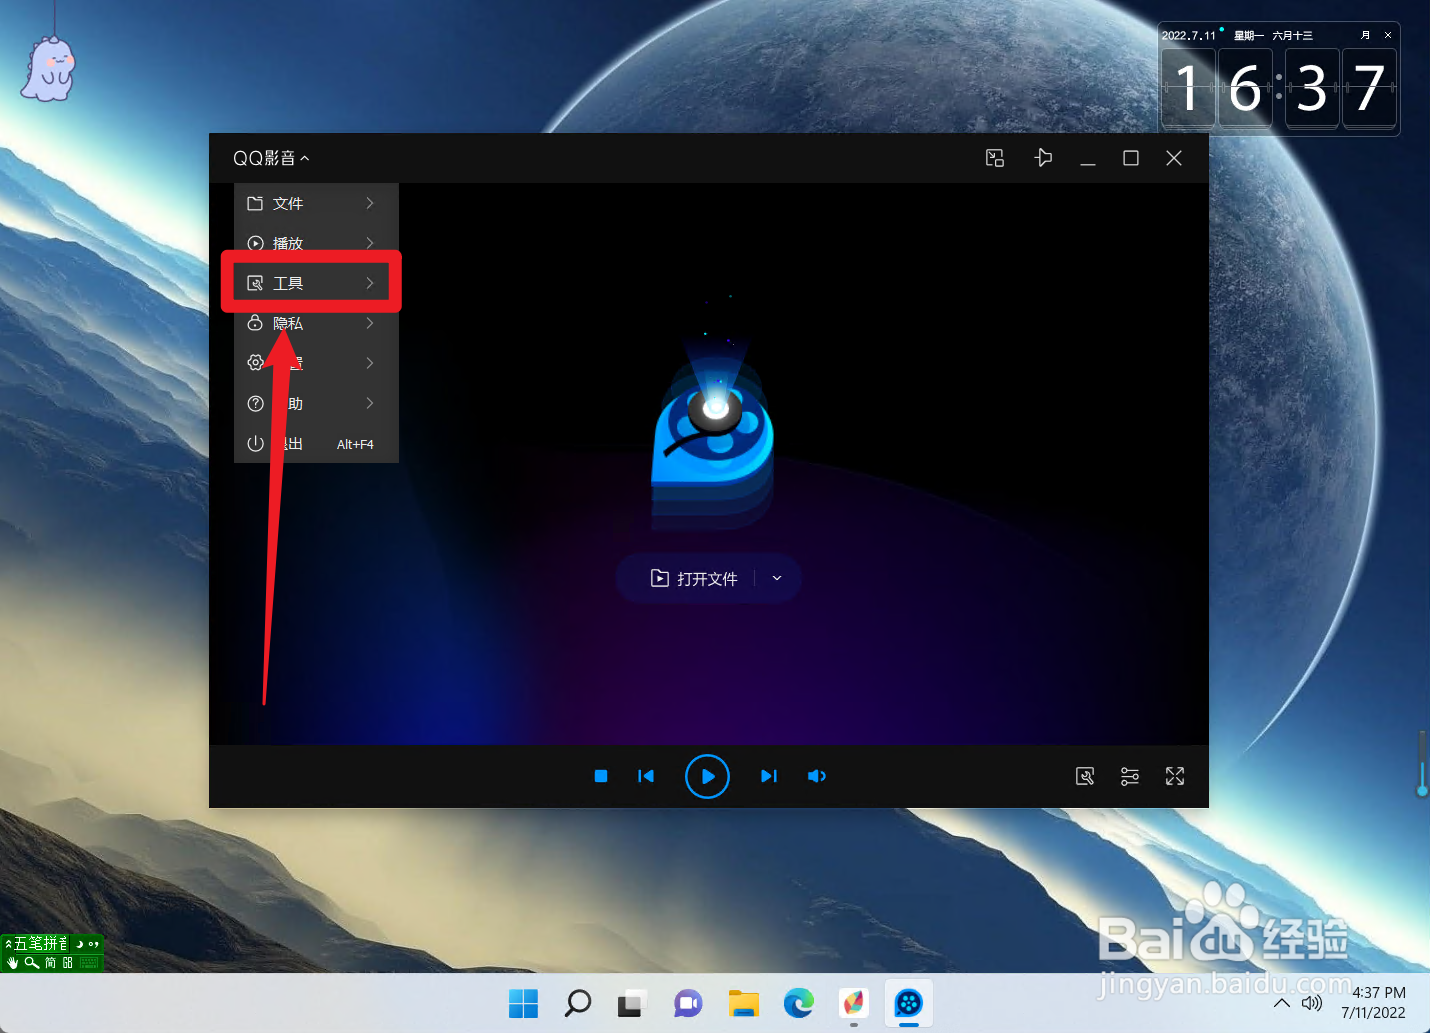Open taskbar Search

click(x=577, y=1003)
